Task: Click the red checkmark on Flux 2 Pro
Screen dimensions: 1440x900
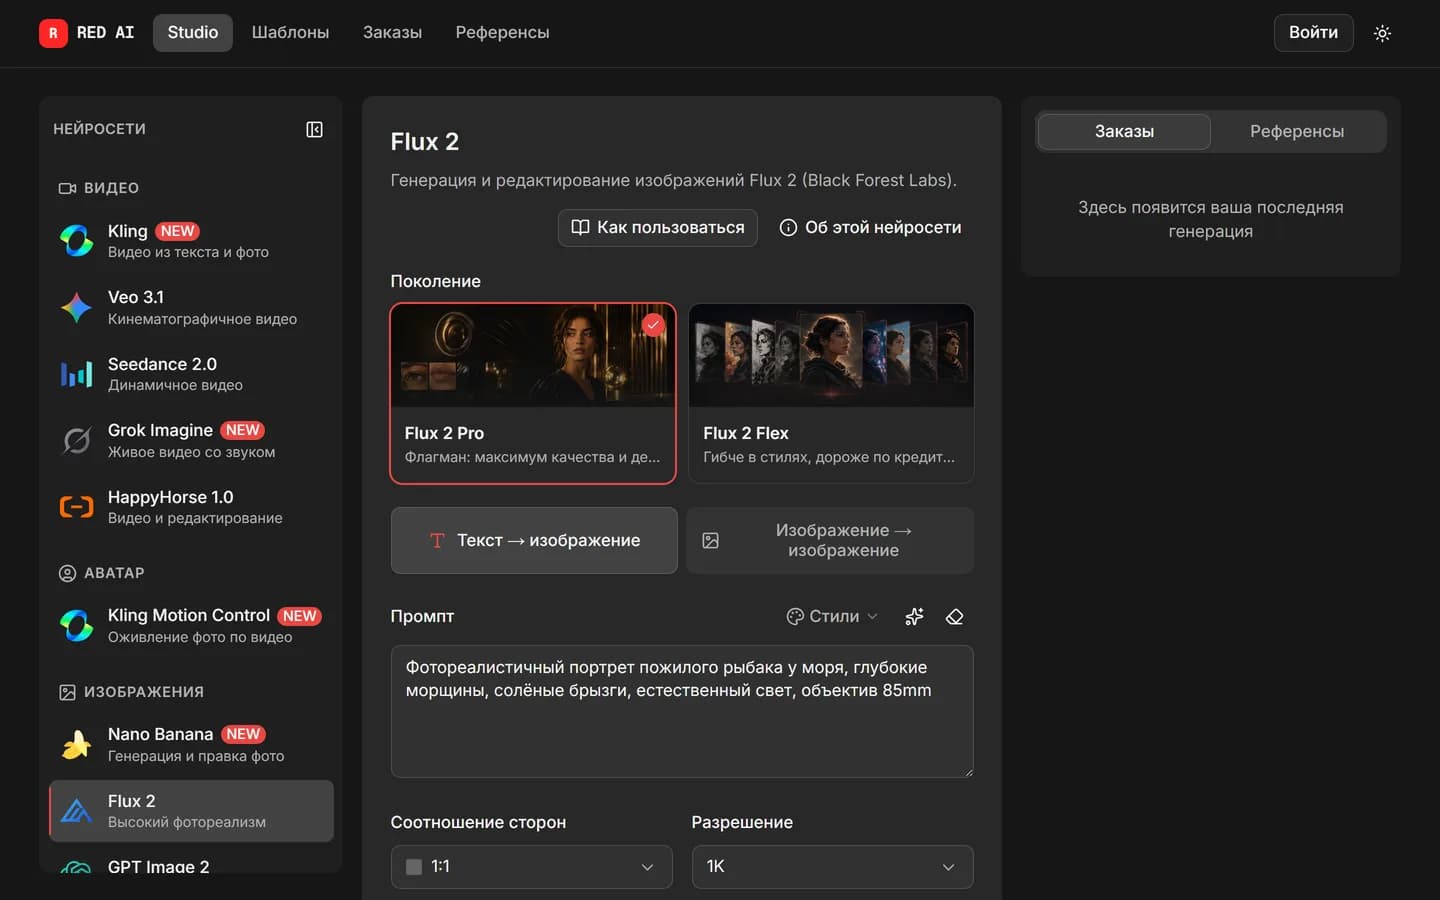Action: (653, 325)
